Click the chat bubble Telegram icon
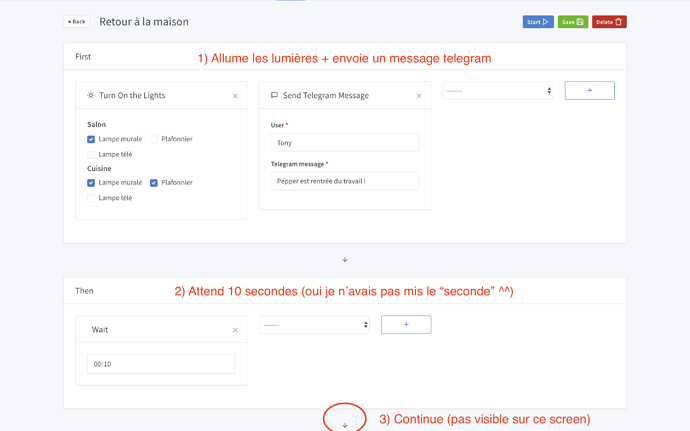 click(274, 95)
